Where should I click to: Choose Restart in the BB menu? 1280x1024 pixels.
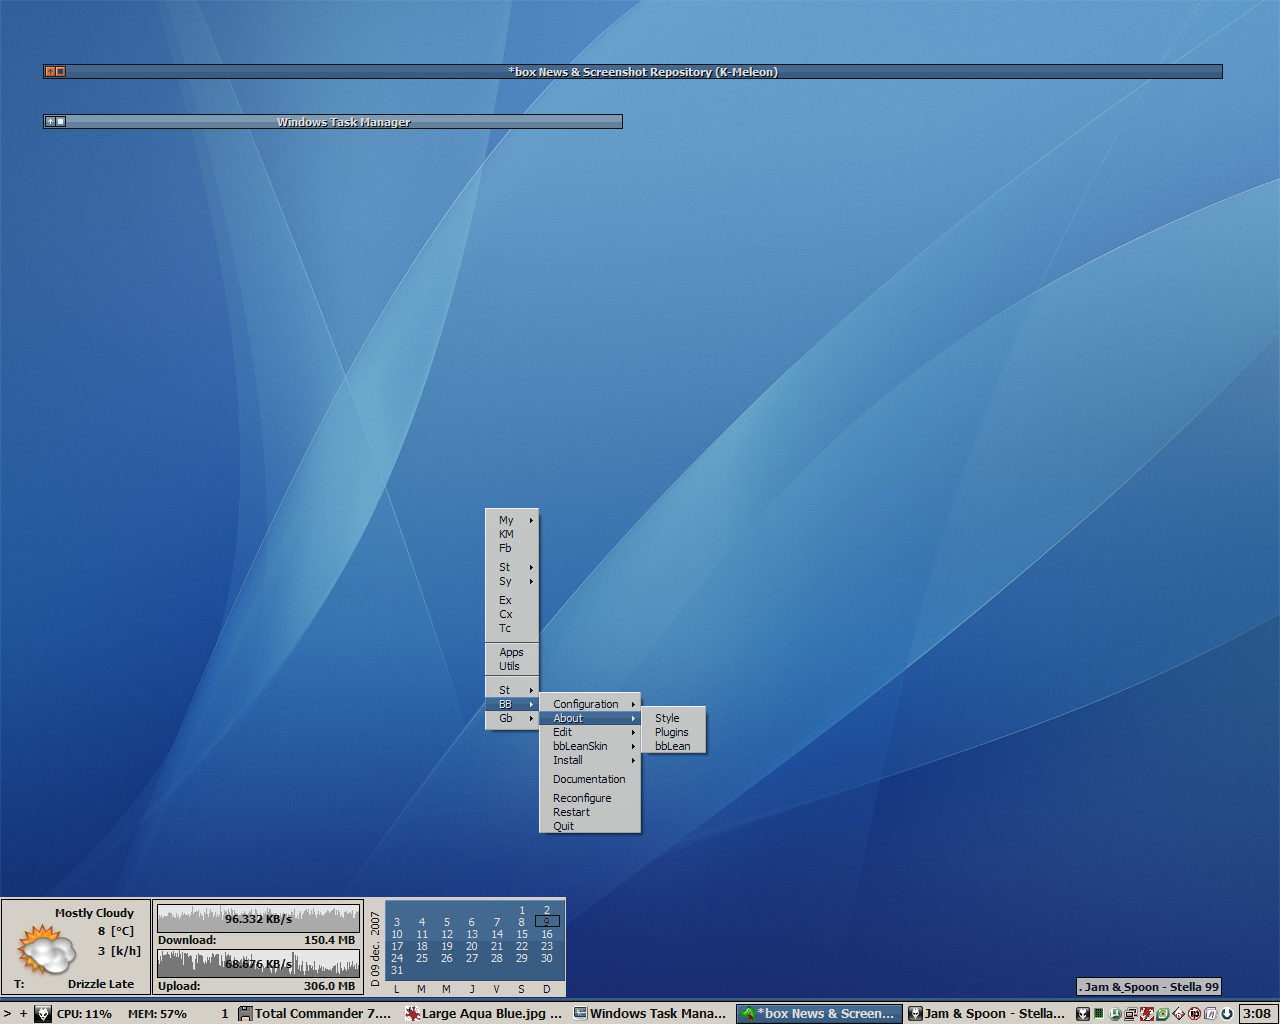590,812
